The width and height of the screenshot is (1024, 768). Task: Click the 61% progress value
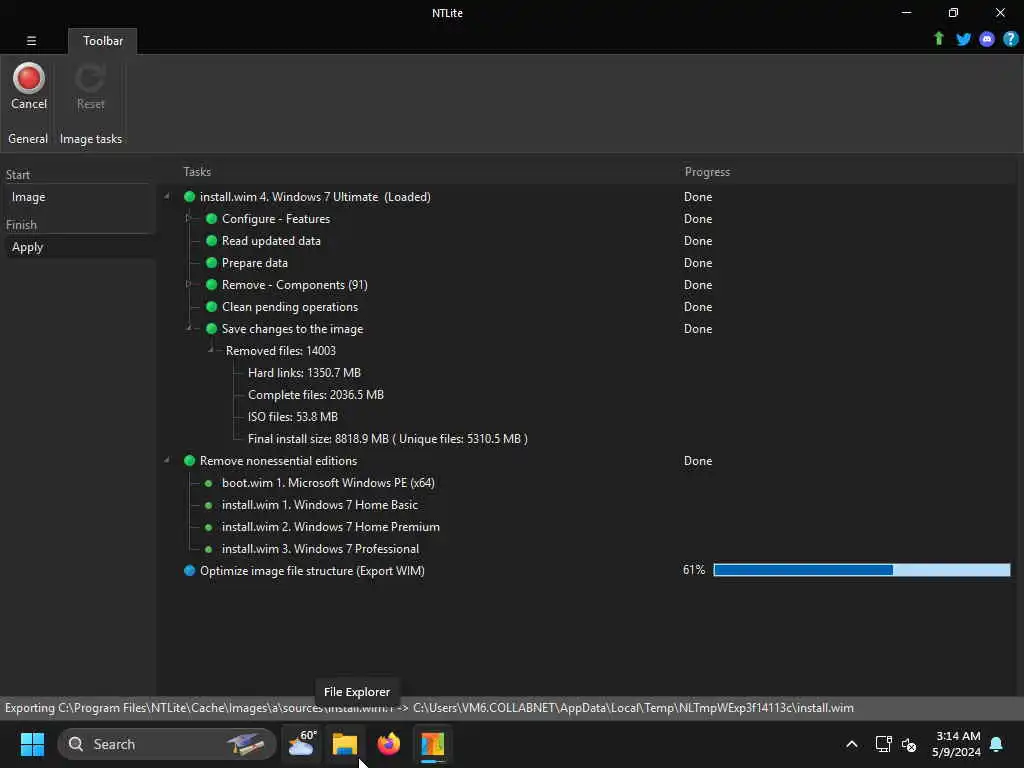[x=694, y=570]
